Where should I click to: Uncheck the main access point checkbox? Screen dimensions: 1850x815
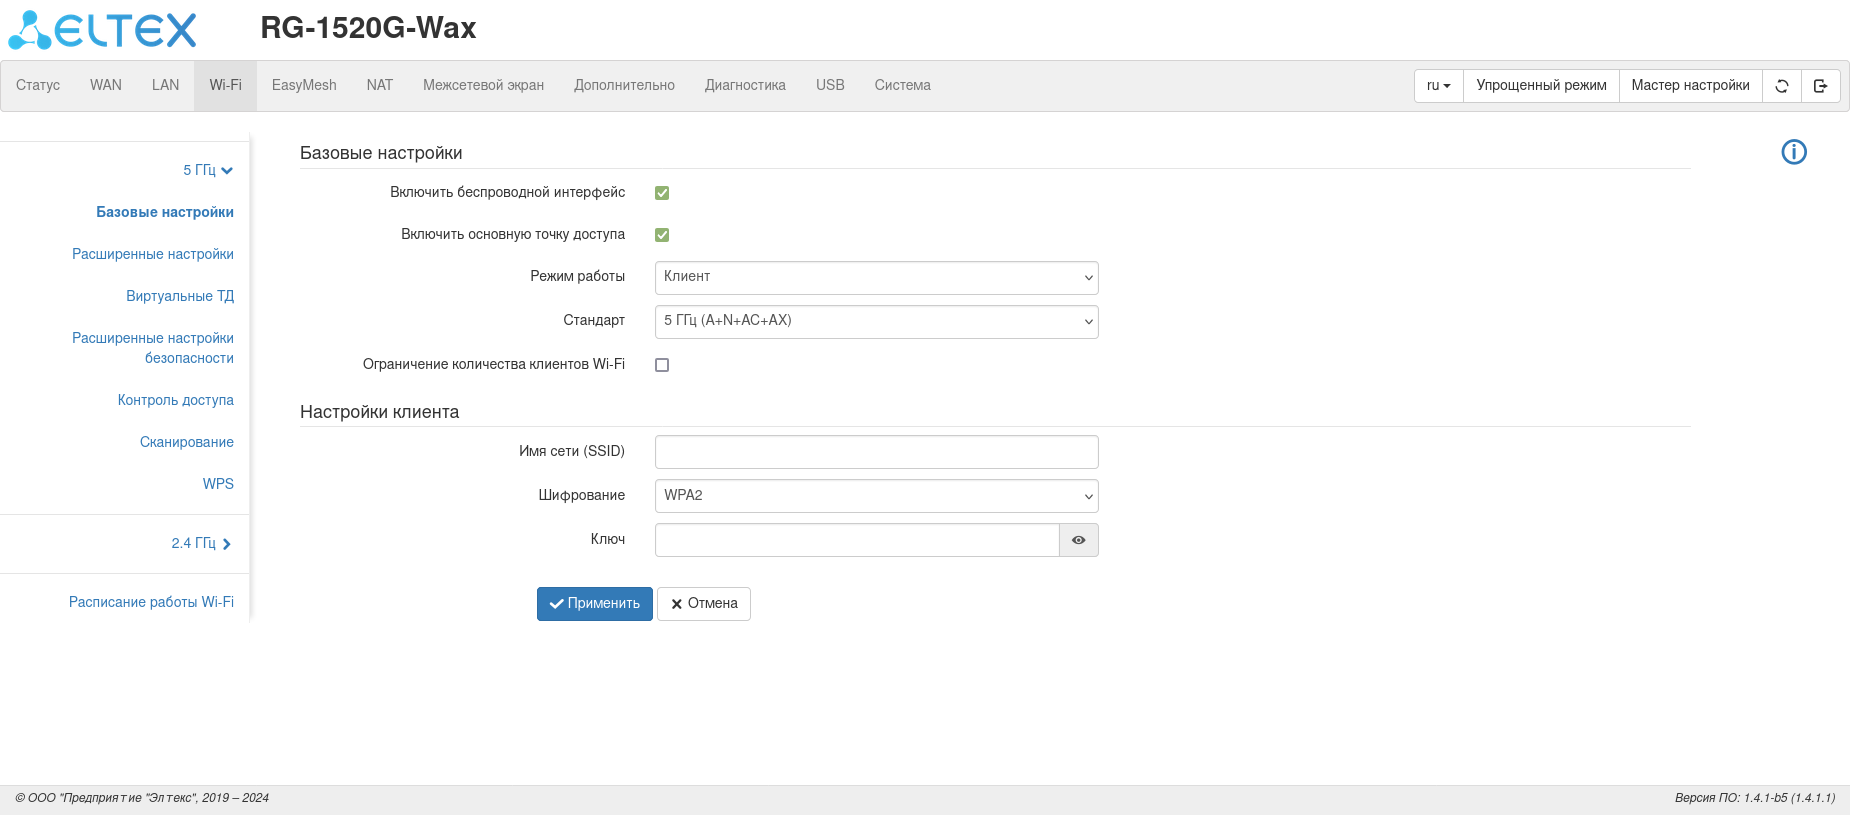tap(662, 235)
